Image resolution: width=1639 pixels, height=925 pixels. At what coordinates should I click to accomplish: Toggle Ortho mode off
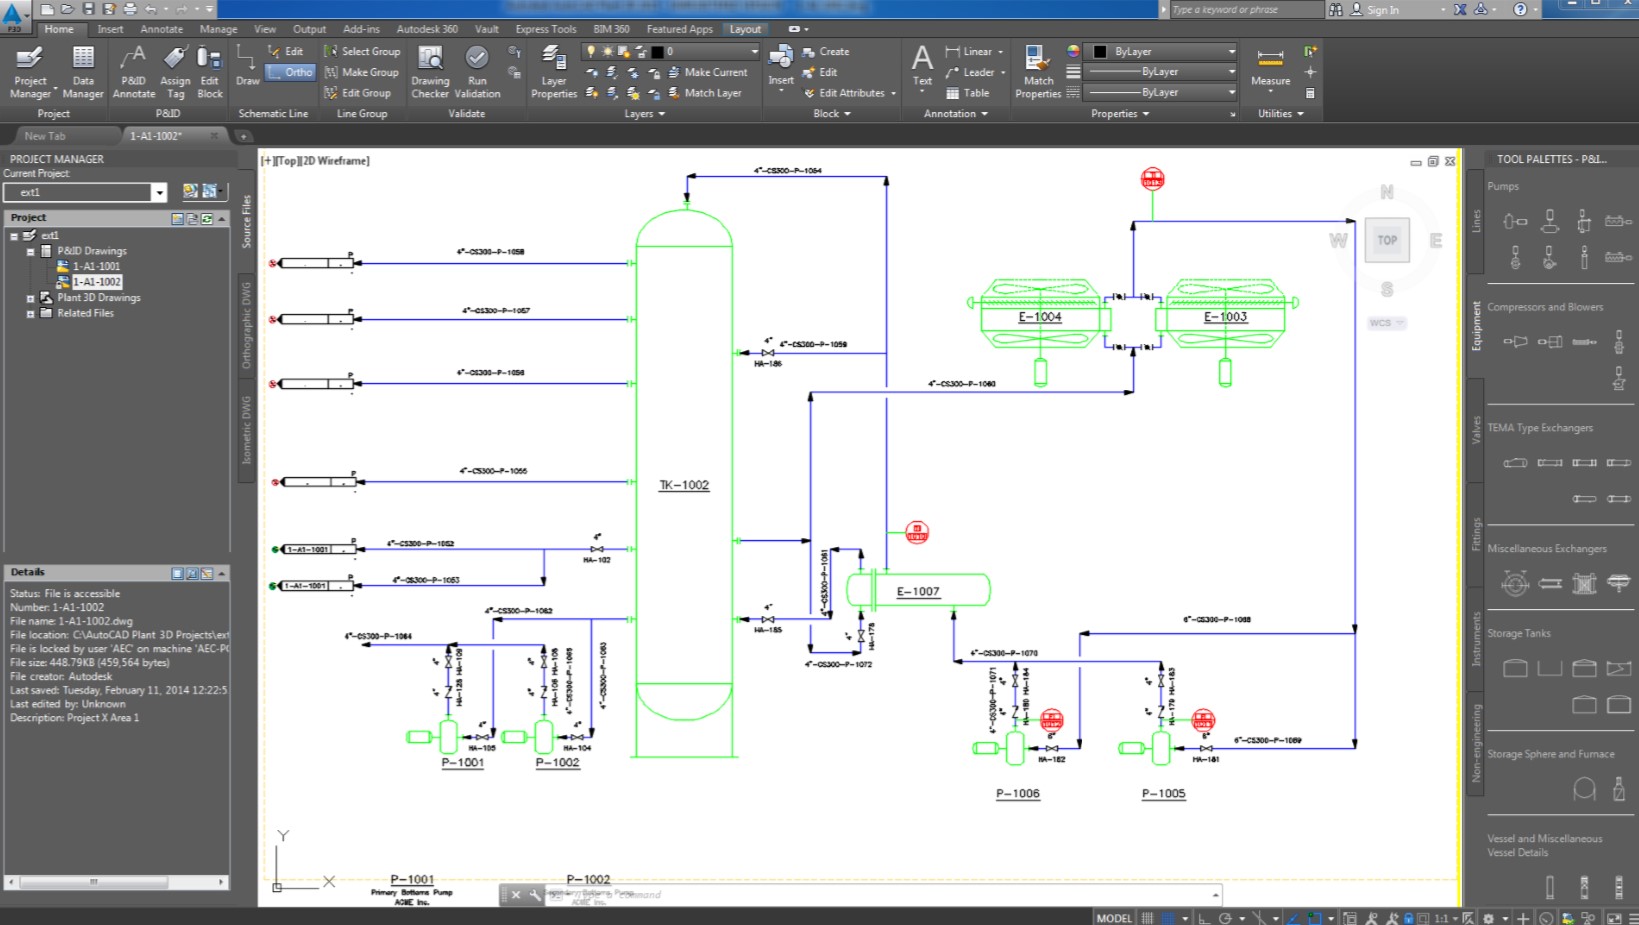[290, 72]
